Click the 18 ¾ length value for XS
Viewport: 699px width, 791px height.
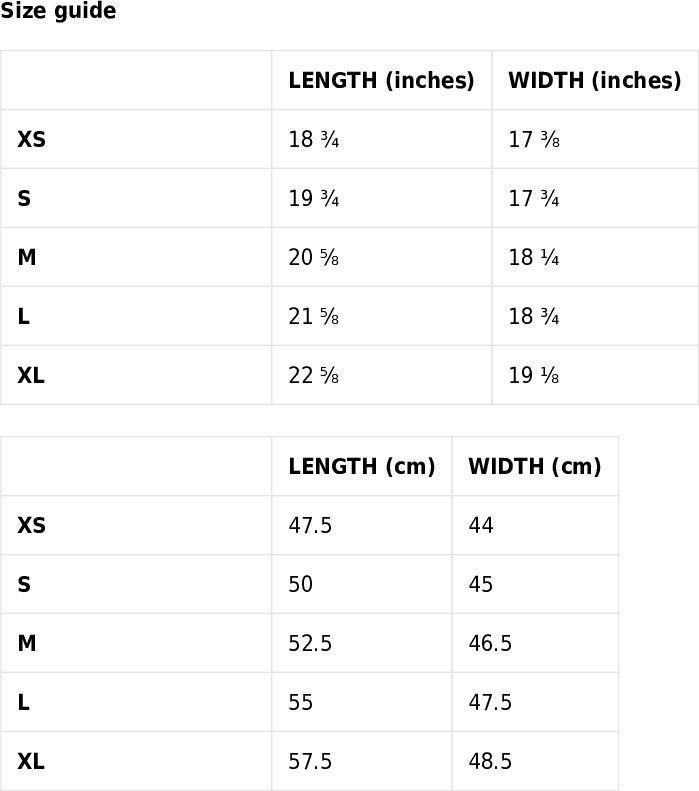click(x=313, y=139)
